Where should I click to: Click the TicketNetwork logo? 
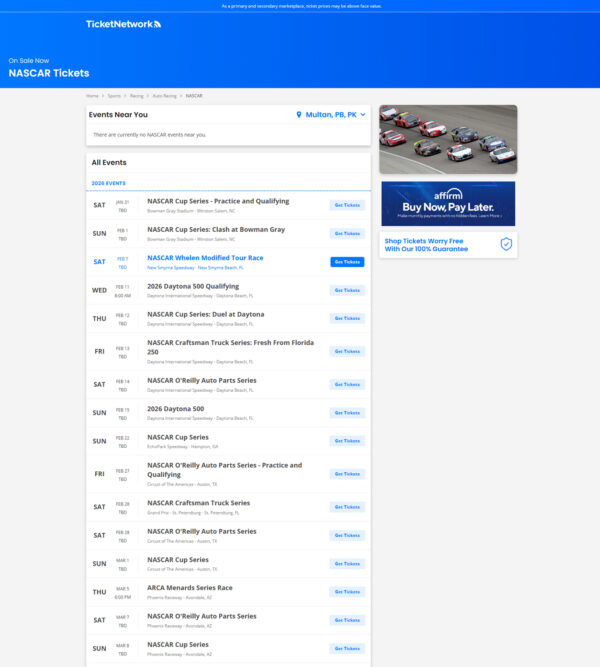[123, 24]
